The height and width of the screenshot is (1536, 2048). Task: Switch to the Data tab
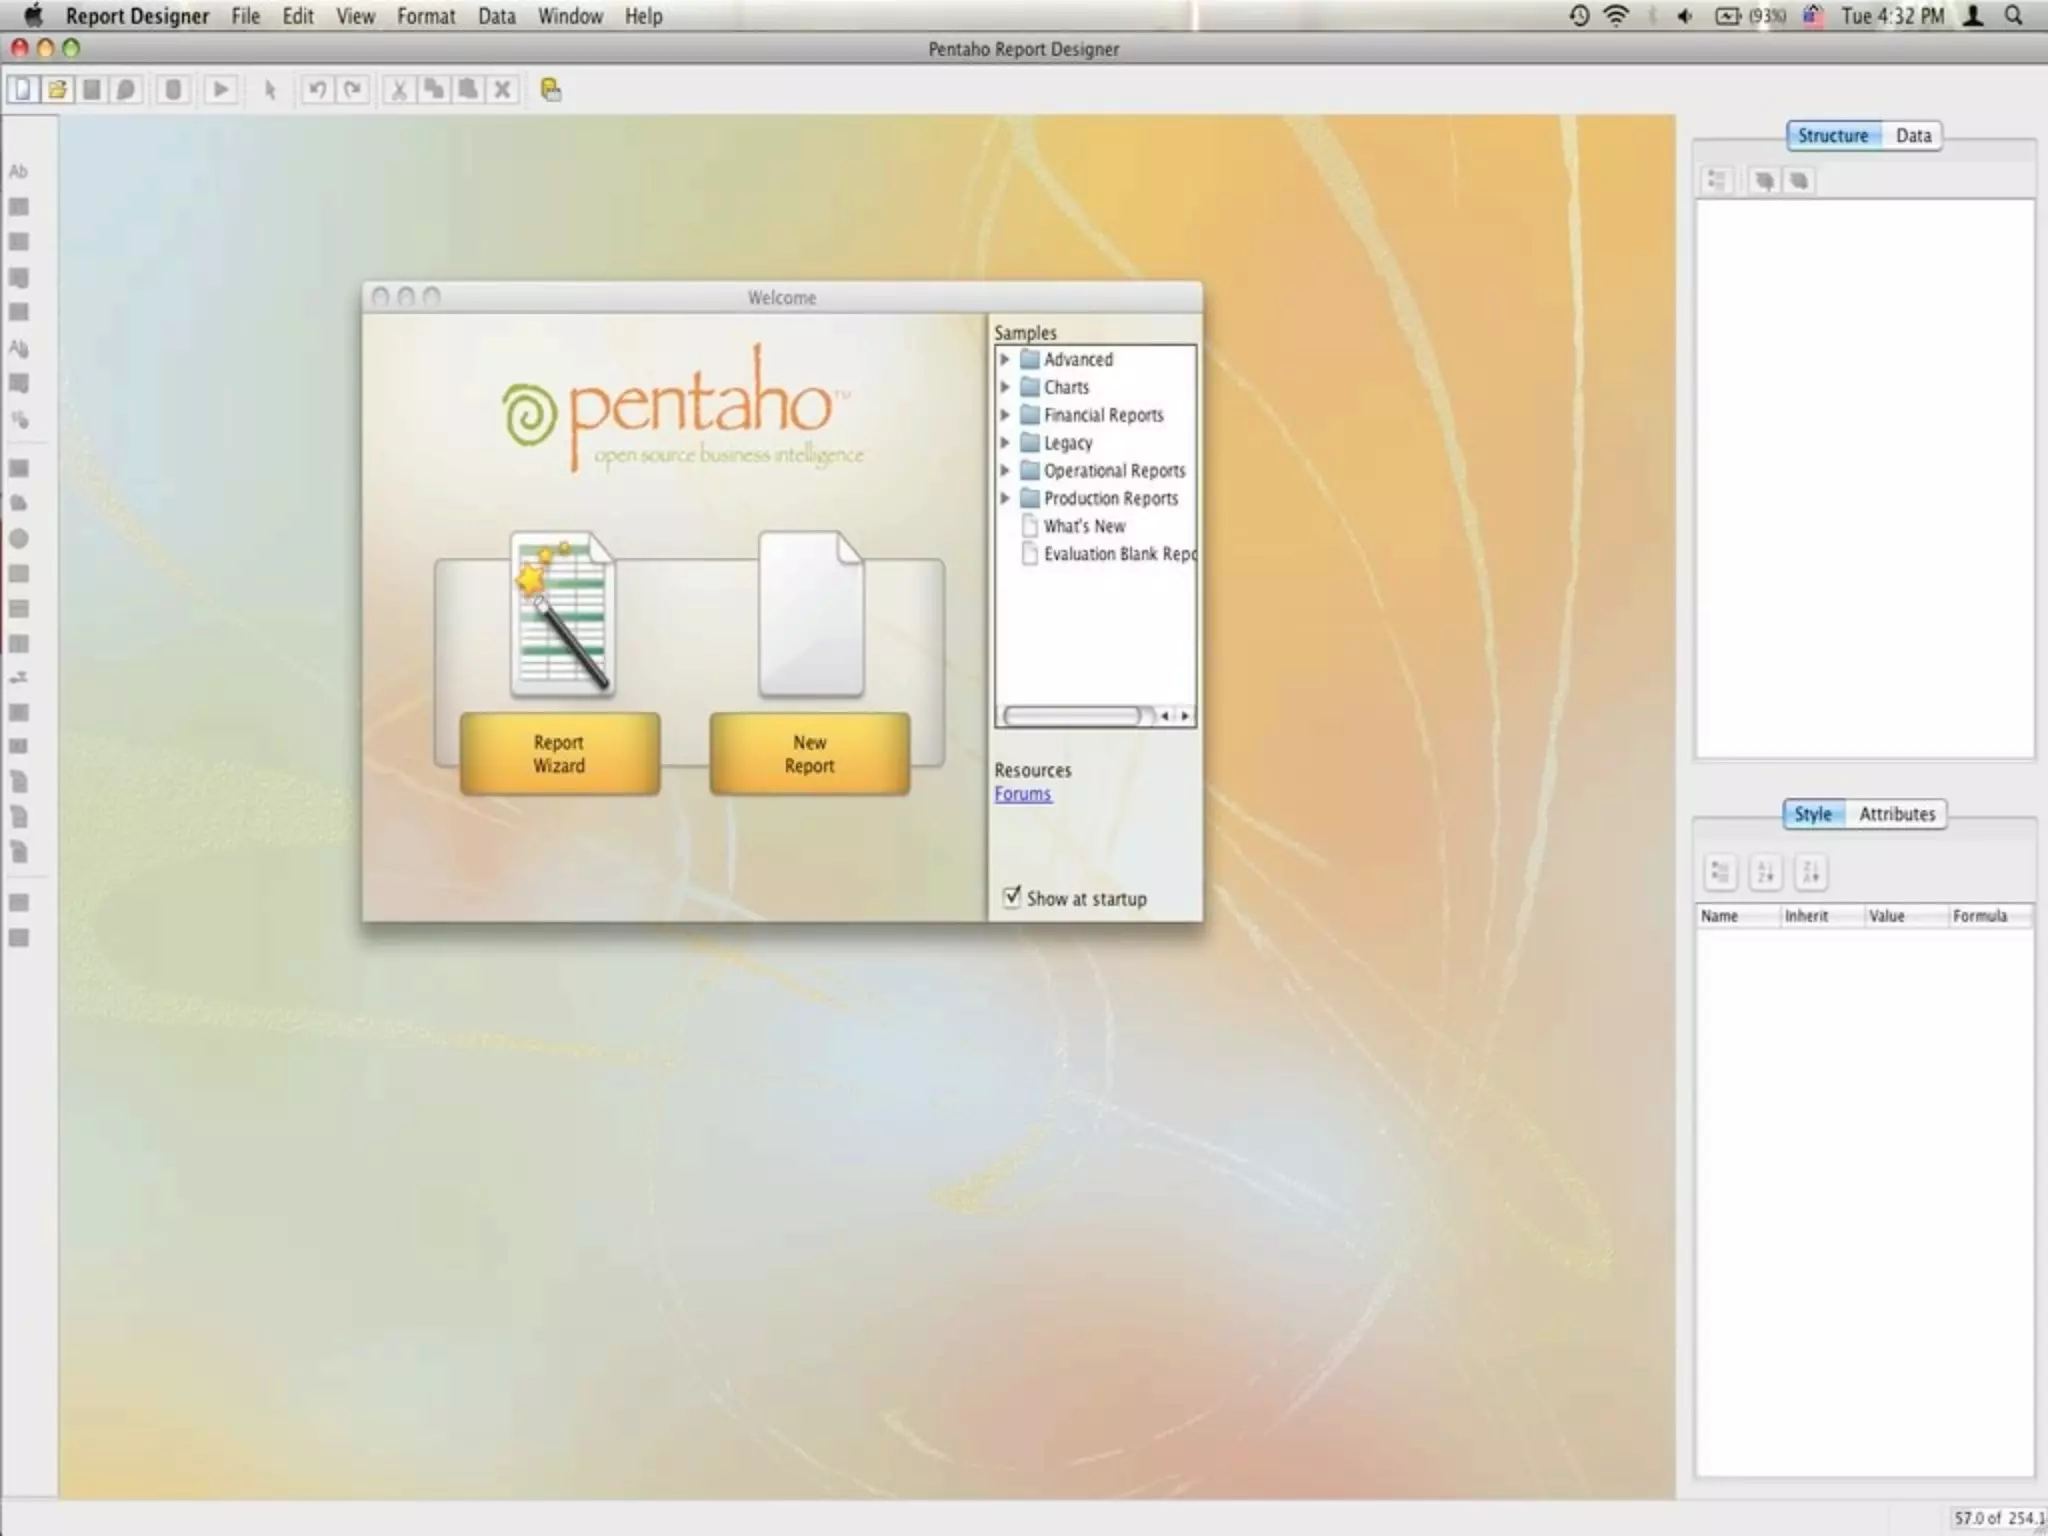1912,136
